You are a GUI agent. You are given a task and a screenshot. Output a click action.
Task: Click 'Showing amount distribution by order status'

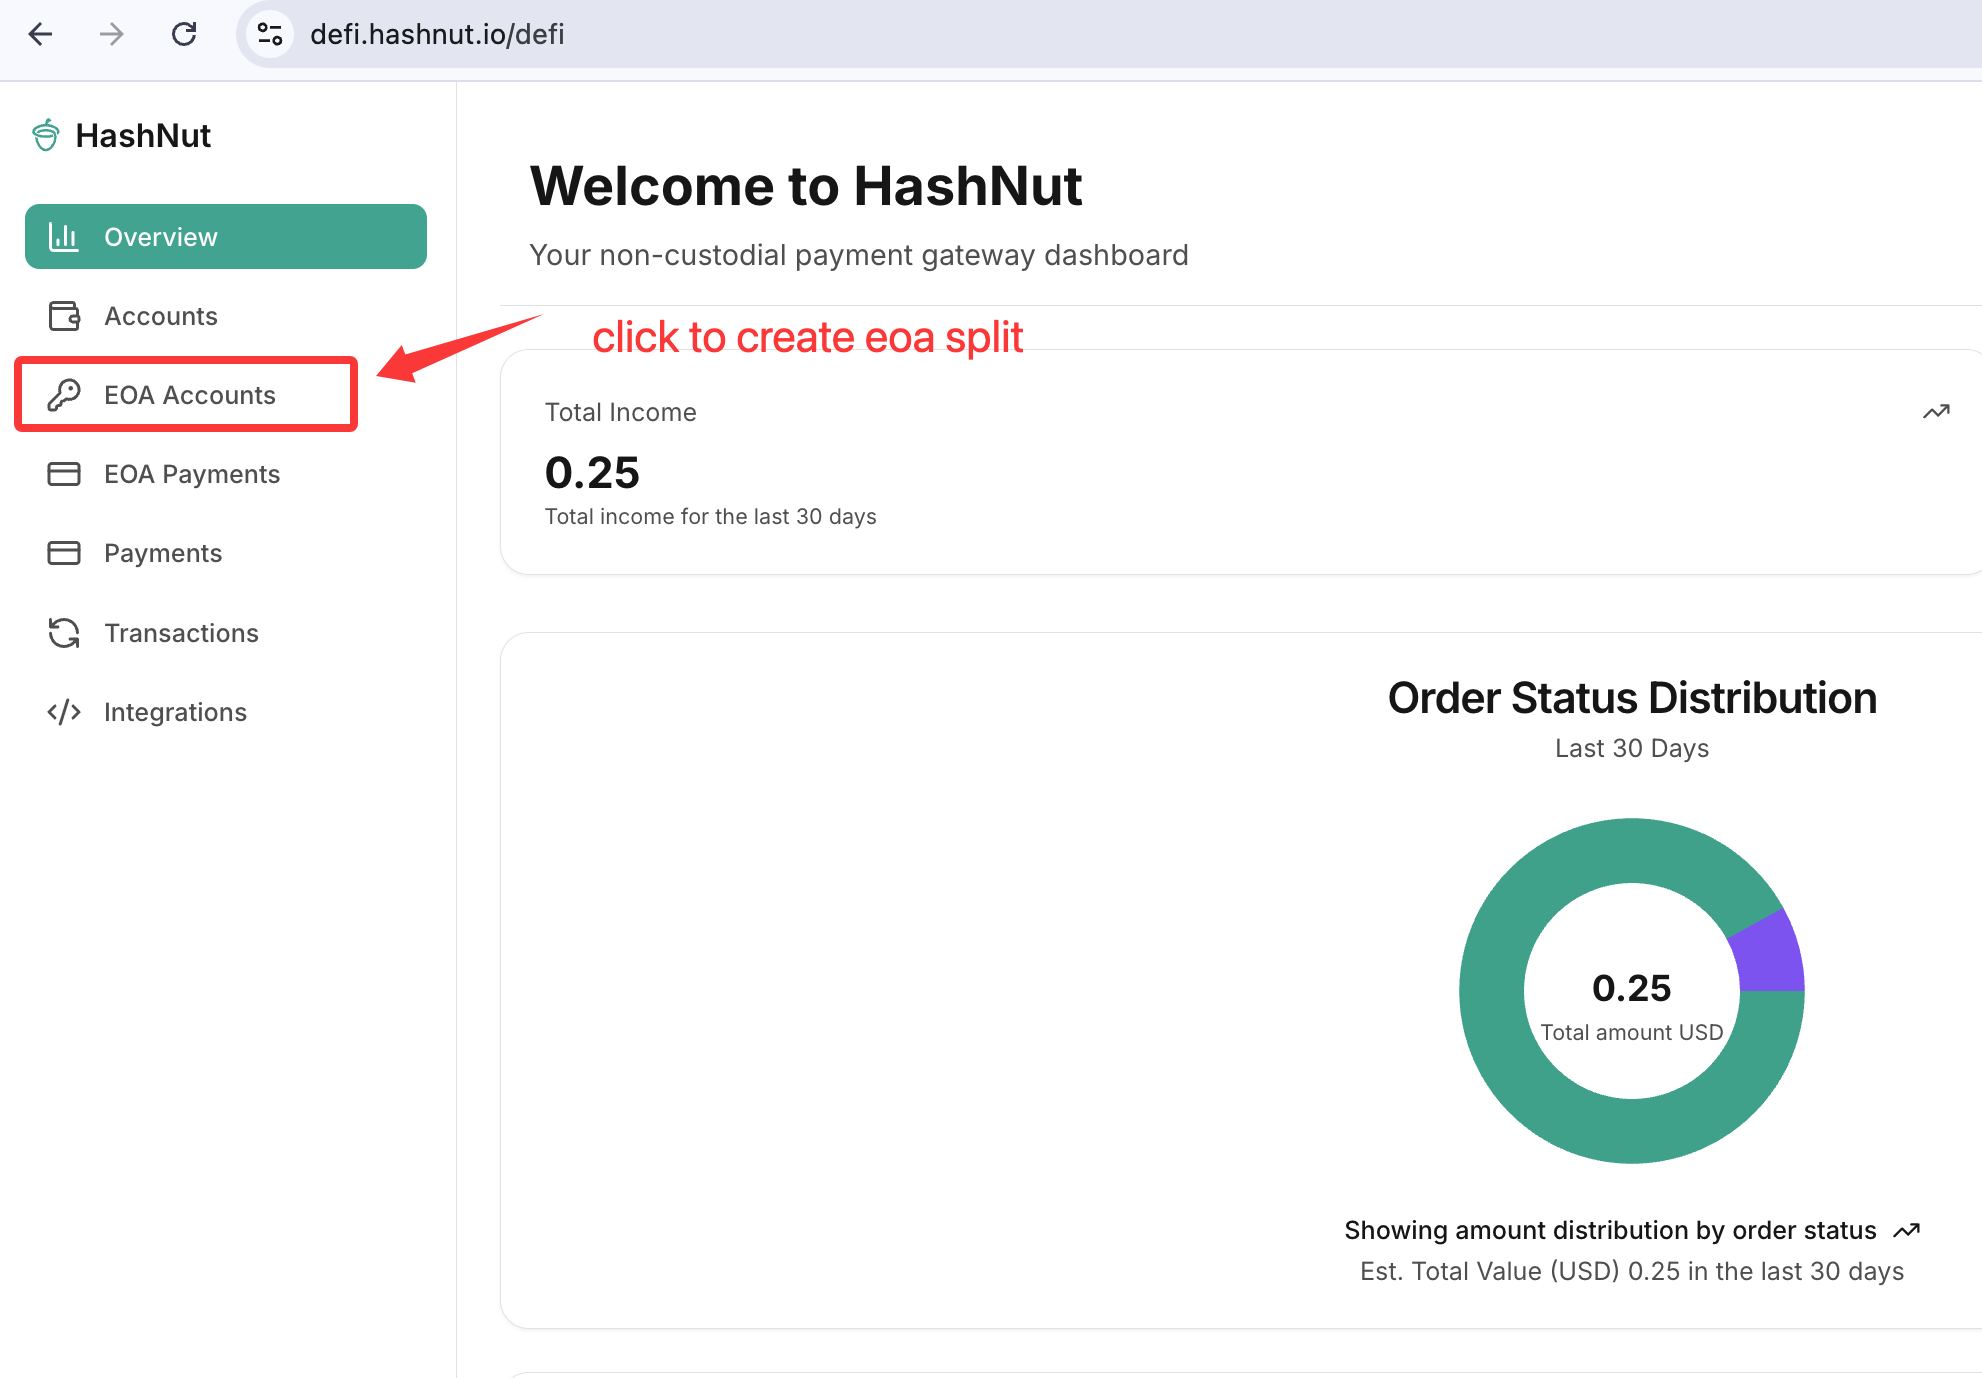[1610, 1230]
